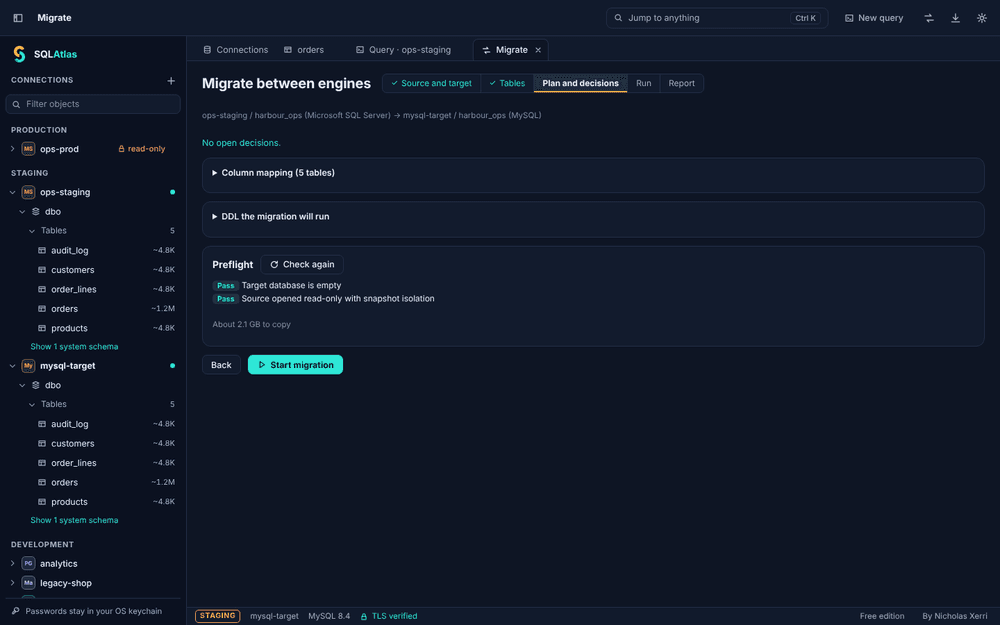
Task: Click the ops-prod MS engine badge
Action: (28, 149)
